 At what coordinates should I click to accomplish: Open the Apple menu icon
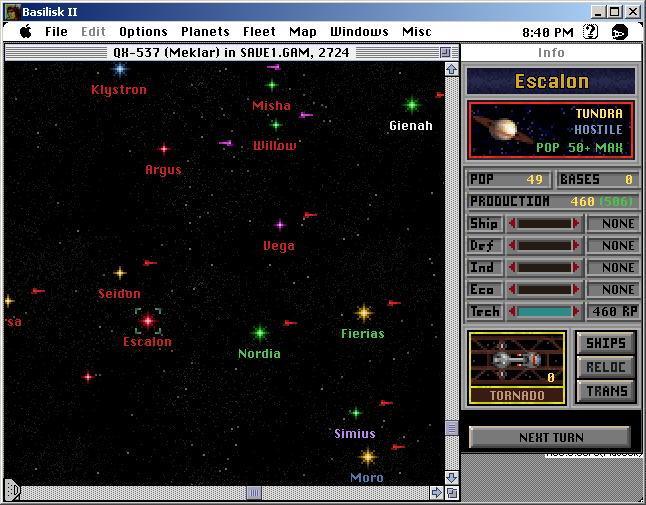pyautogui.click(x=25, y=32)
